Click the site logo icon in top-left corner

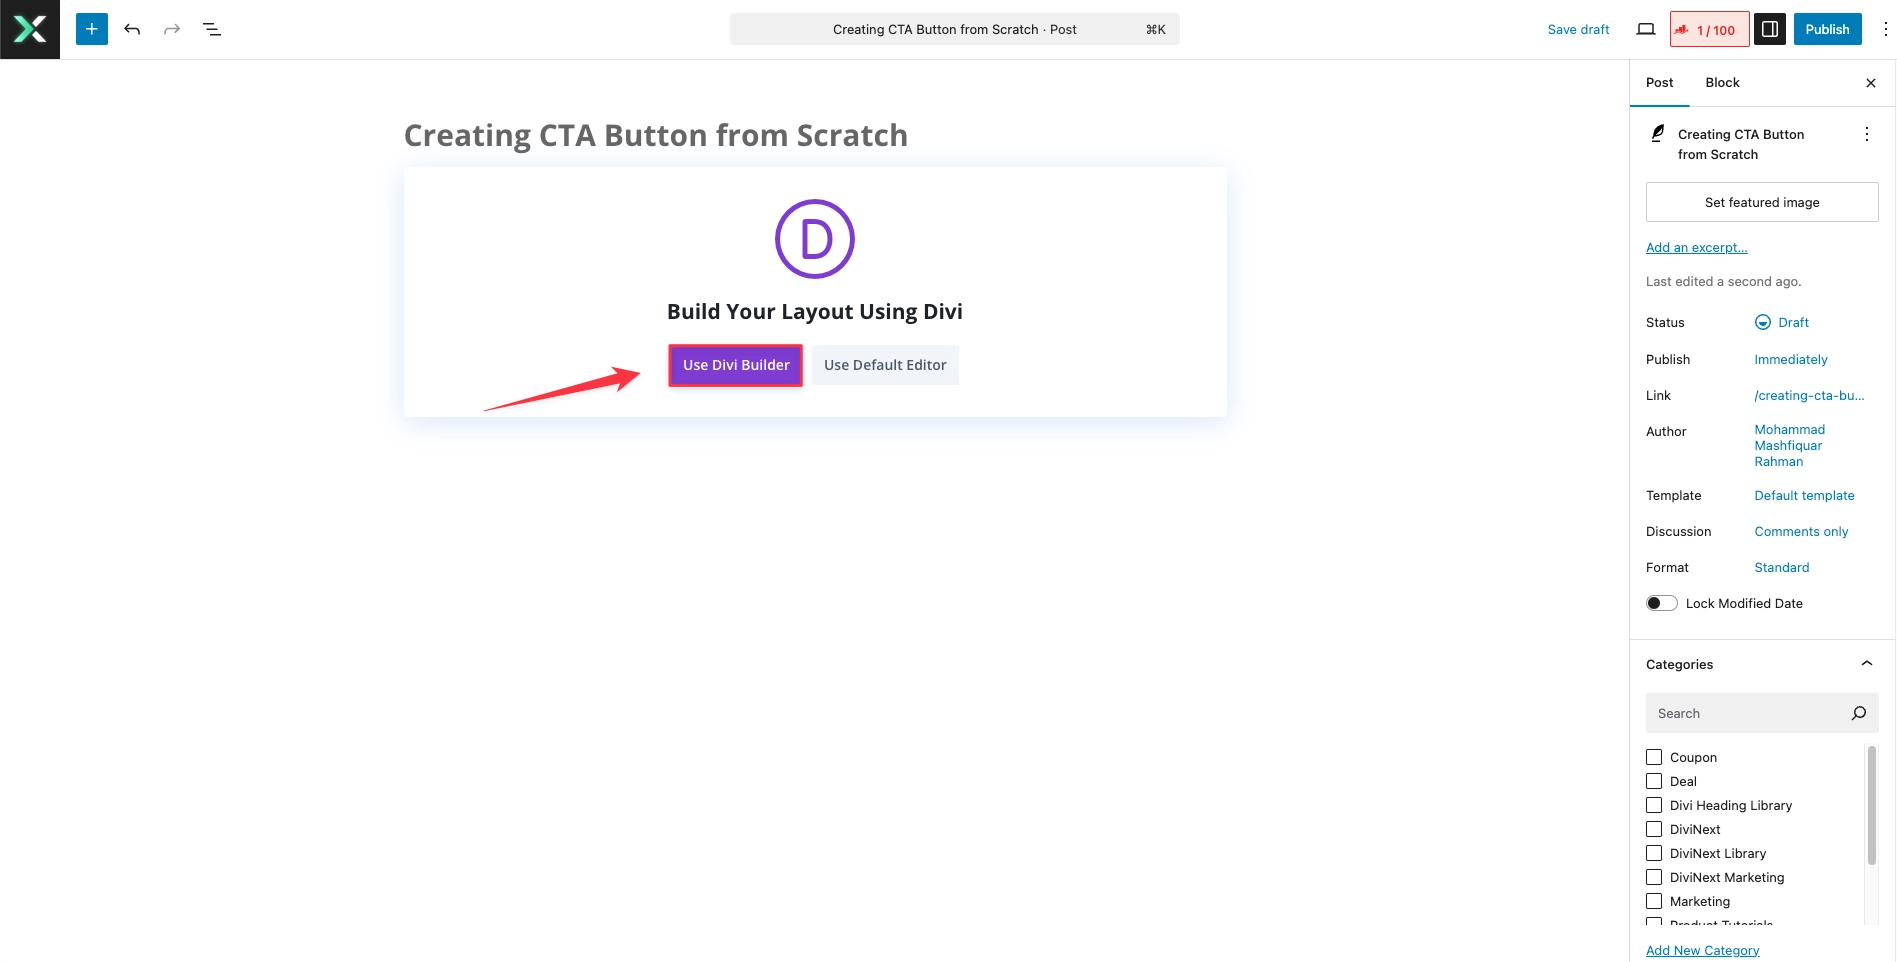(30, 29)
